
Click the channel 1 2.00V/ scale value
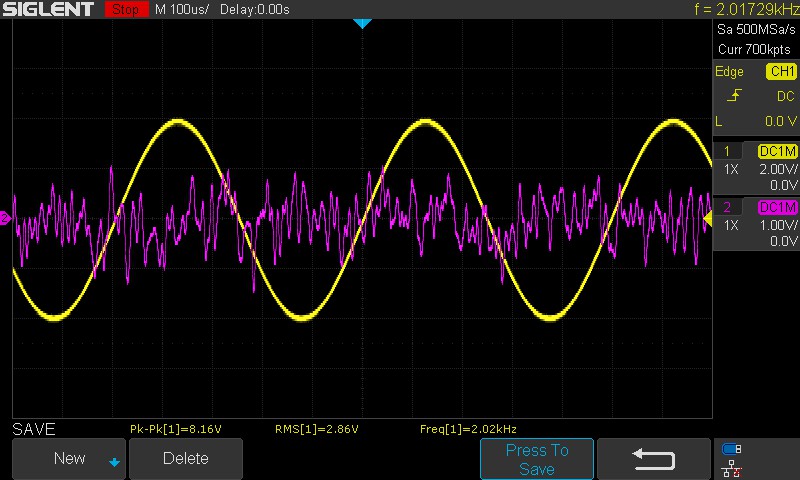pyautogui.click(x=778, y=169)
